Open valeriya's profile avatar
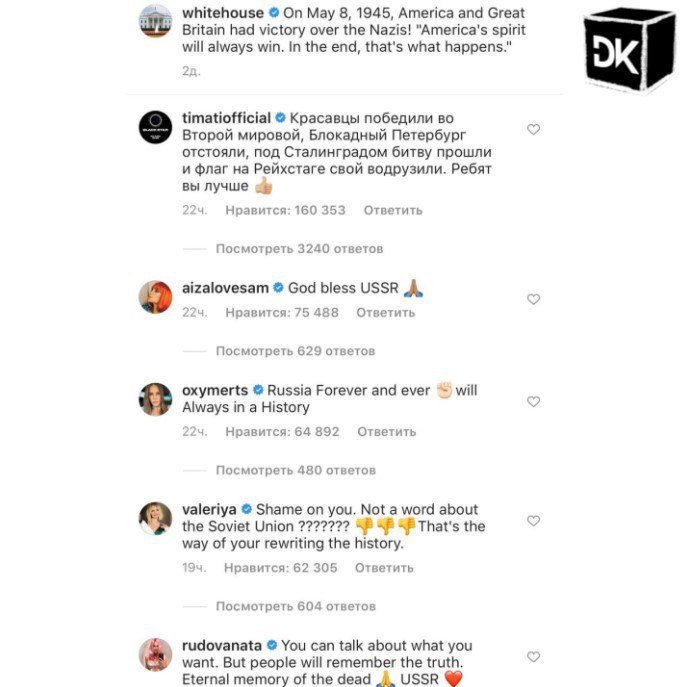The height and width of the screenshot is (687, 688). click(155, 519)
